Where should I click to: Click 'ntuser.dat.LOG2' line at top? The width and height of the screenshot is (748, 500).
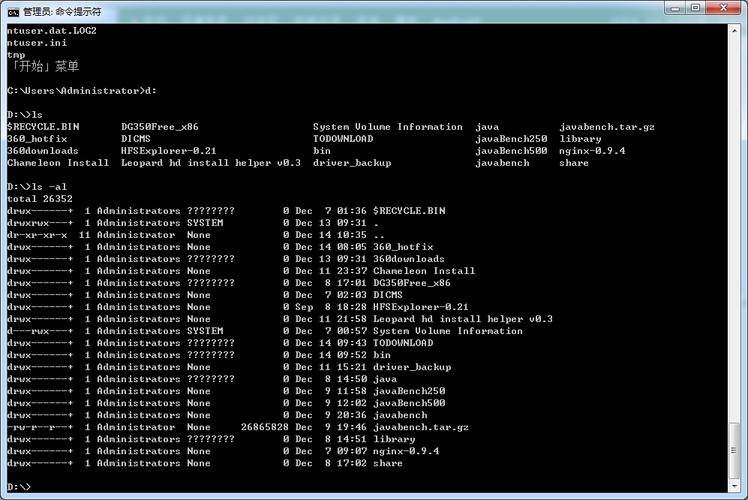[52, 31]
